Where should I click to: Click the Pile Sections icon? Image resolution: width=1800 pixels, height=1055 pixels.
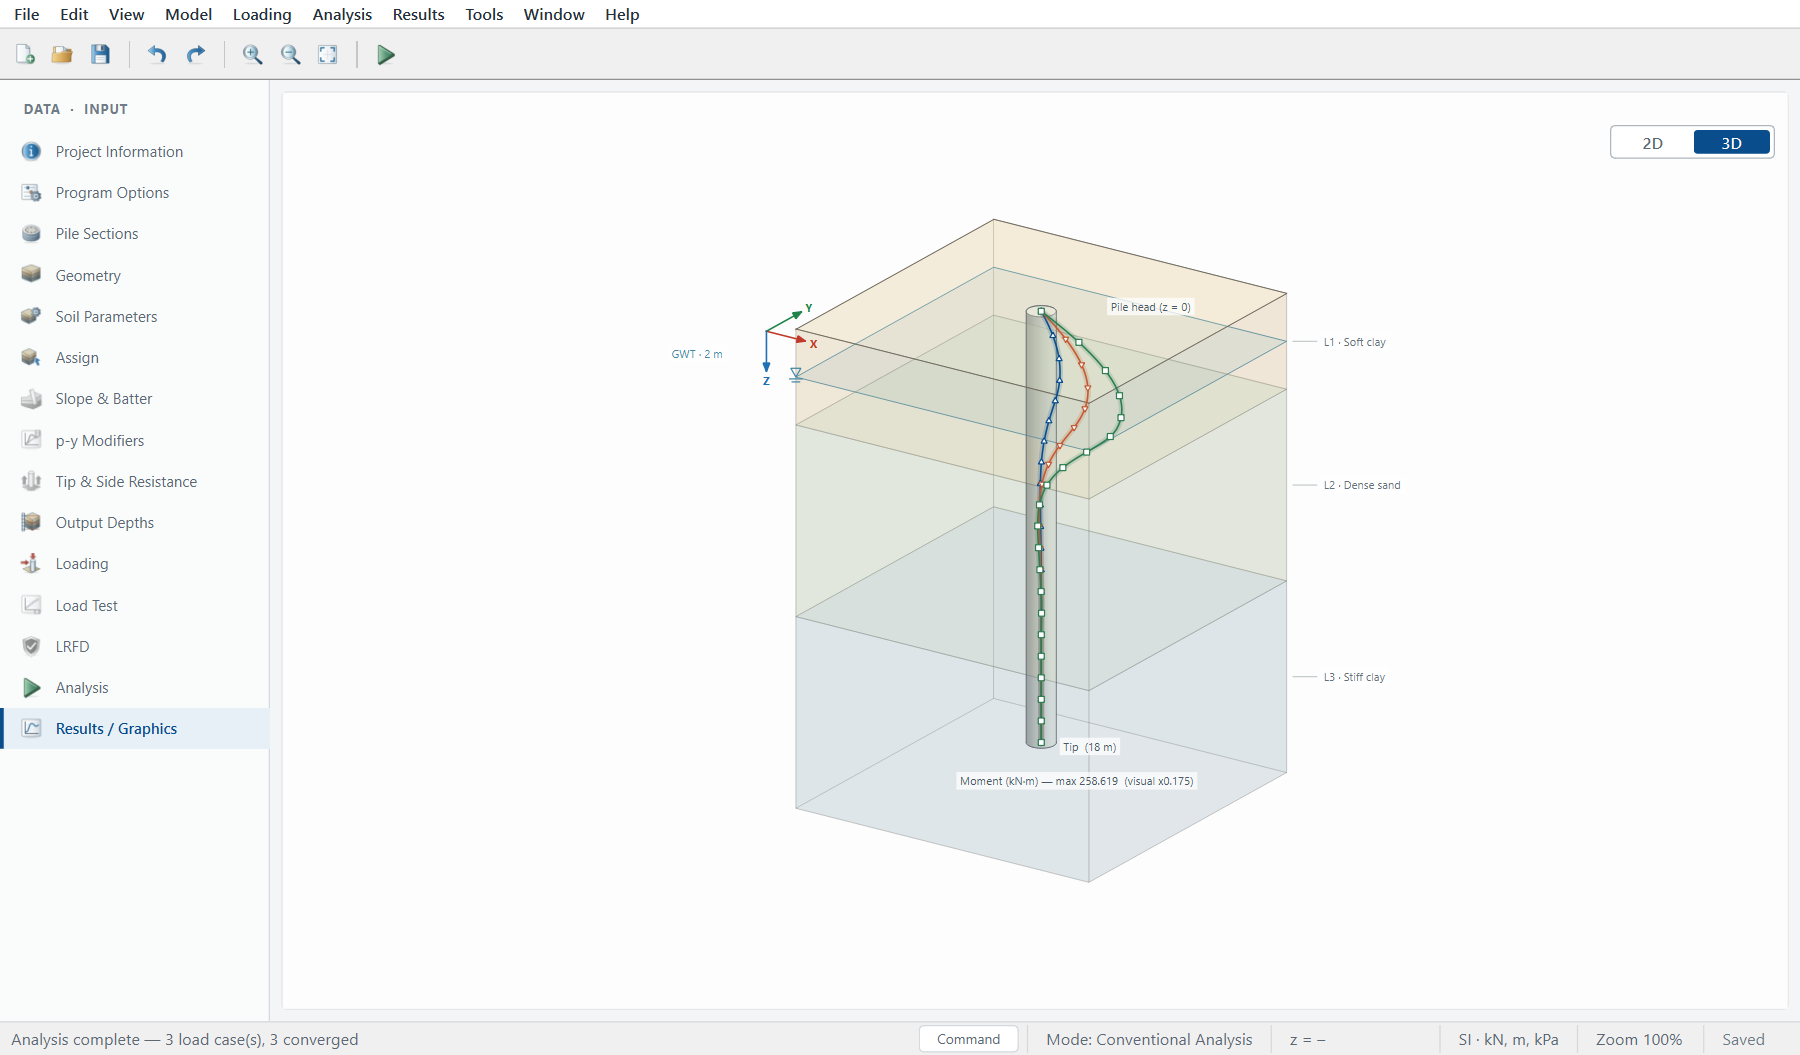[32, 234]
